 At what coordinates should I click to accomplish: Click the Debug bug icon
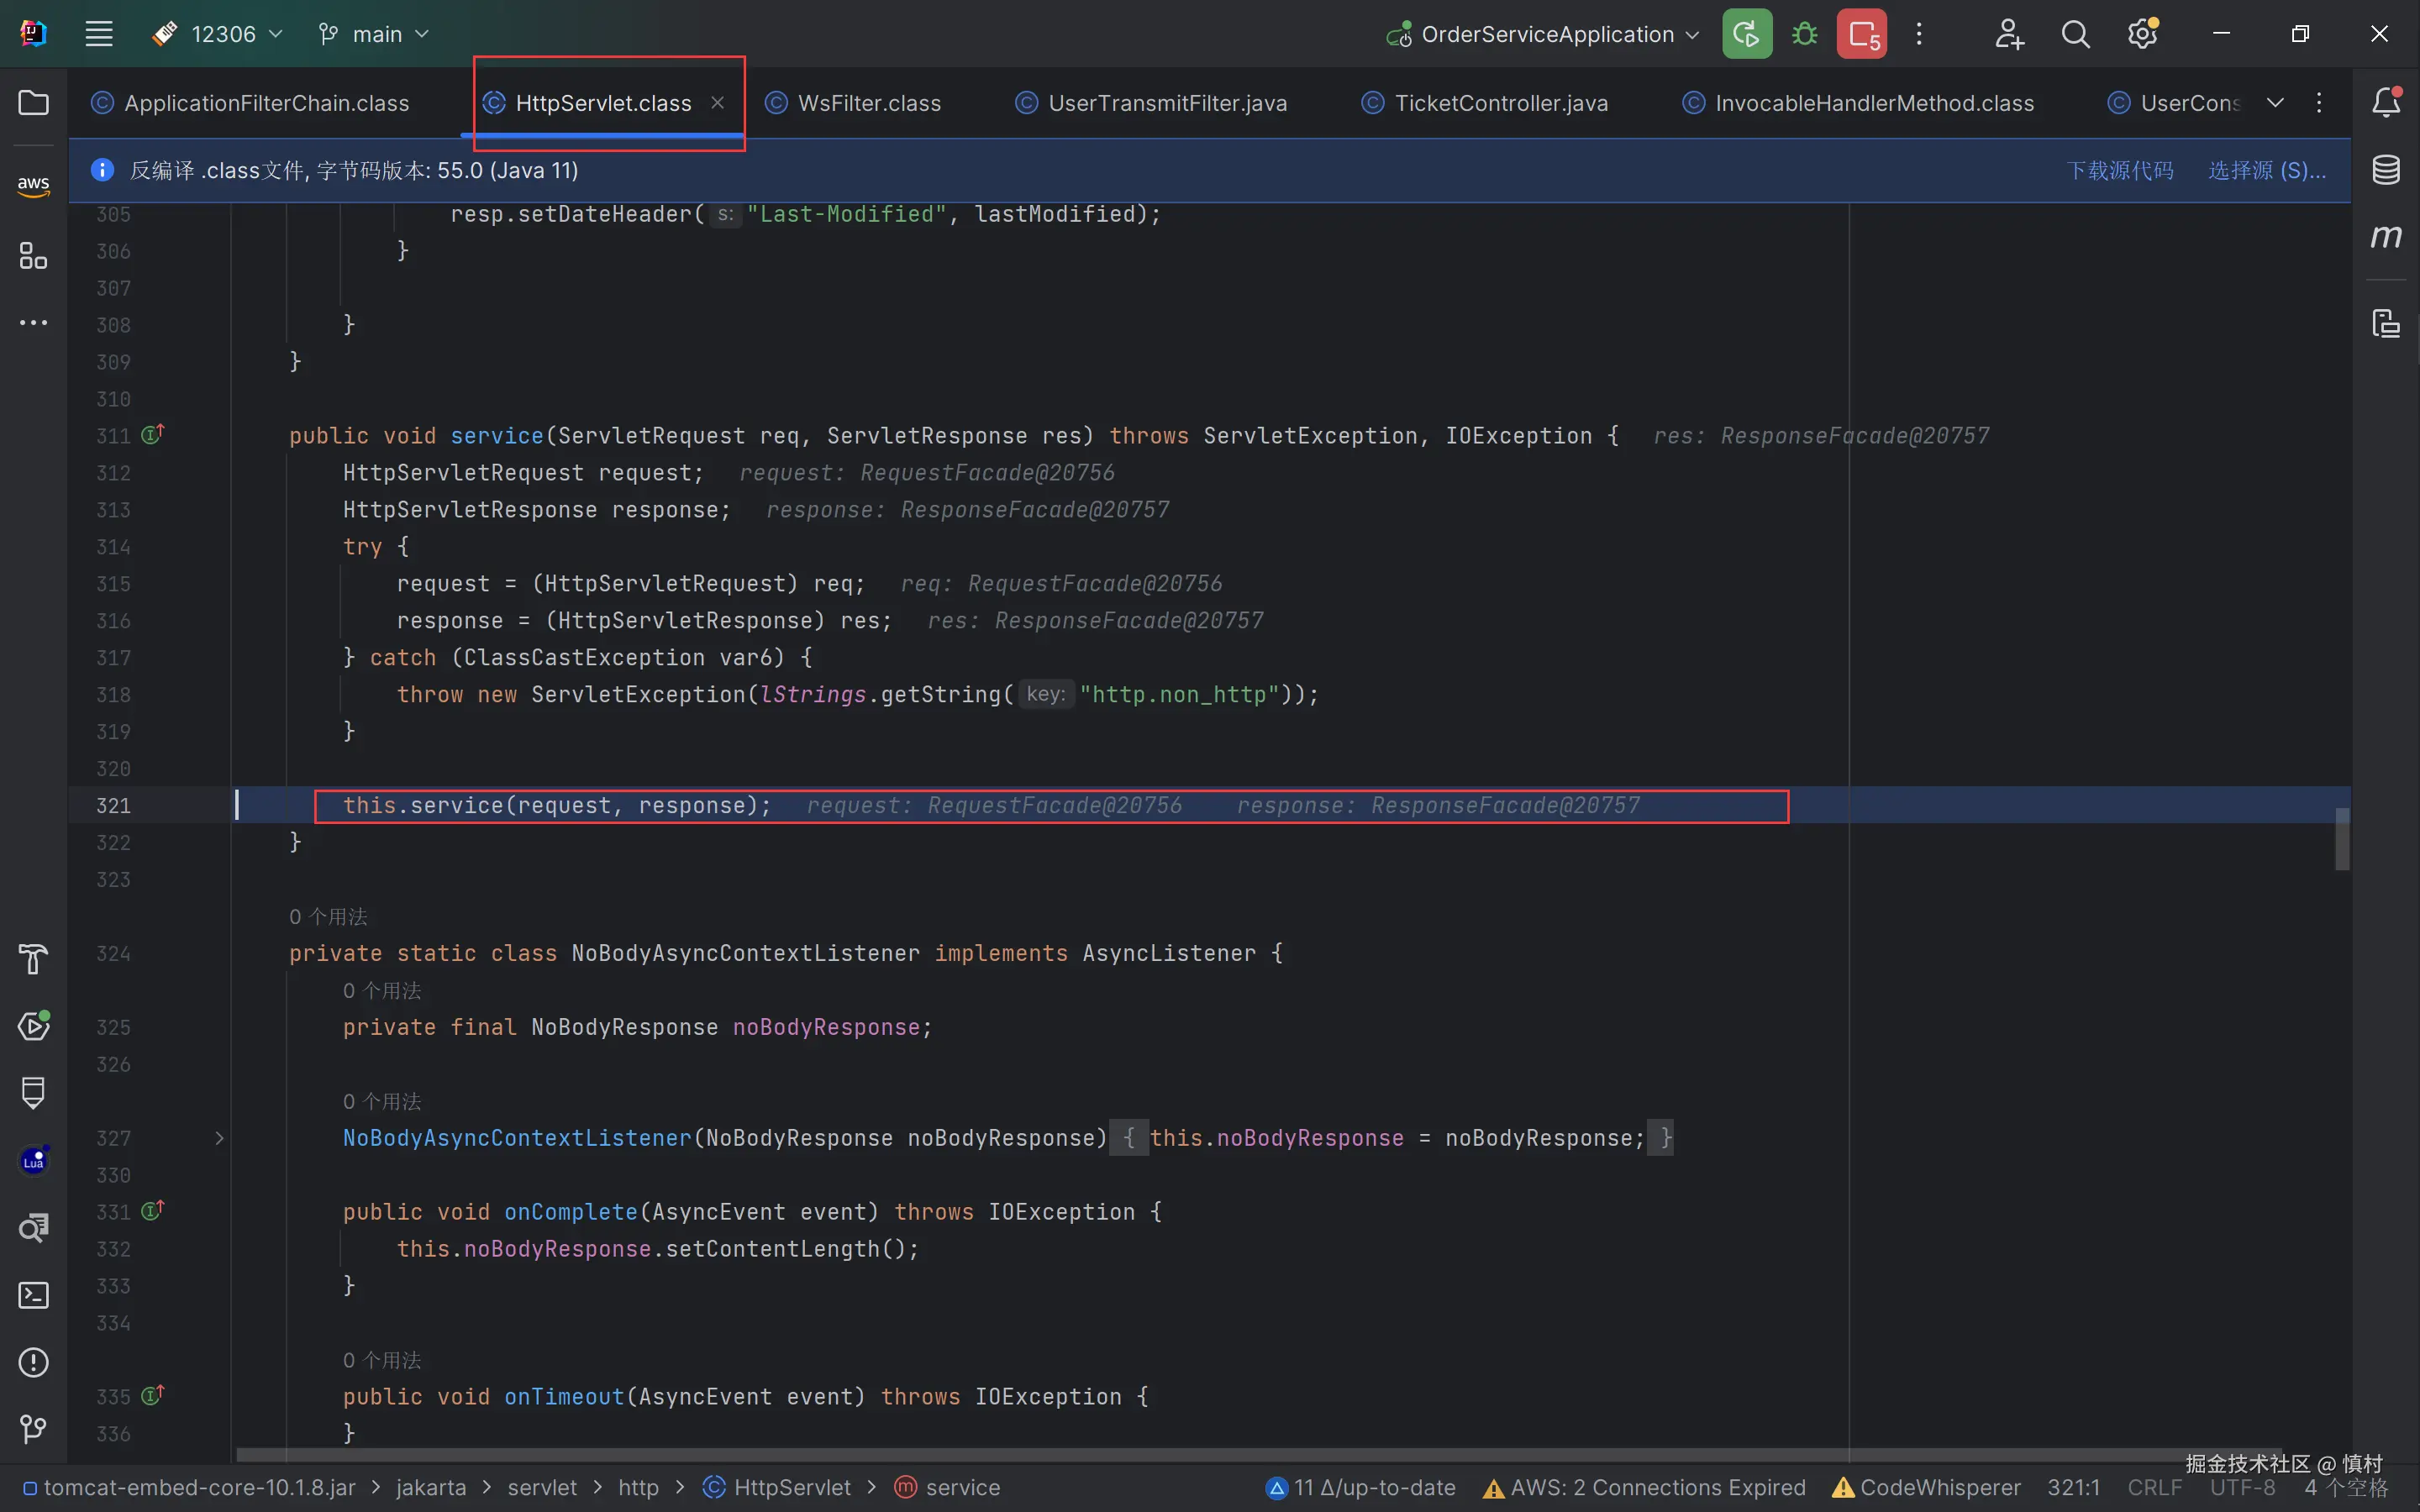[1804, 34]
